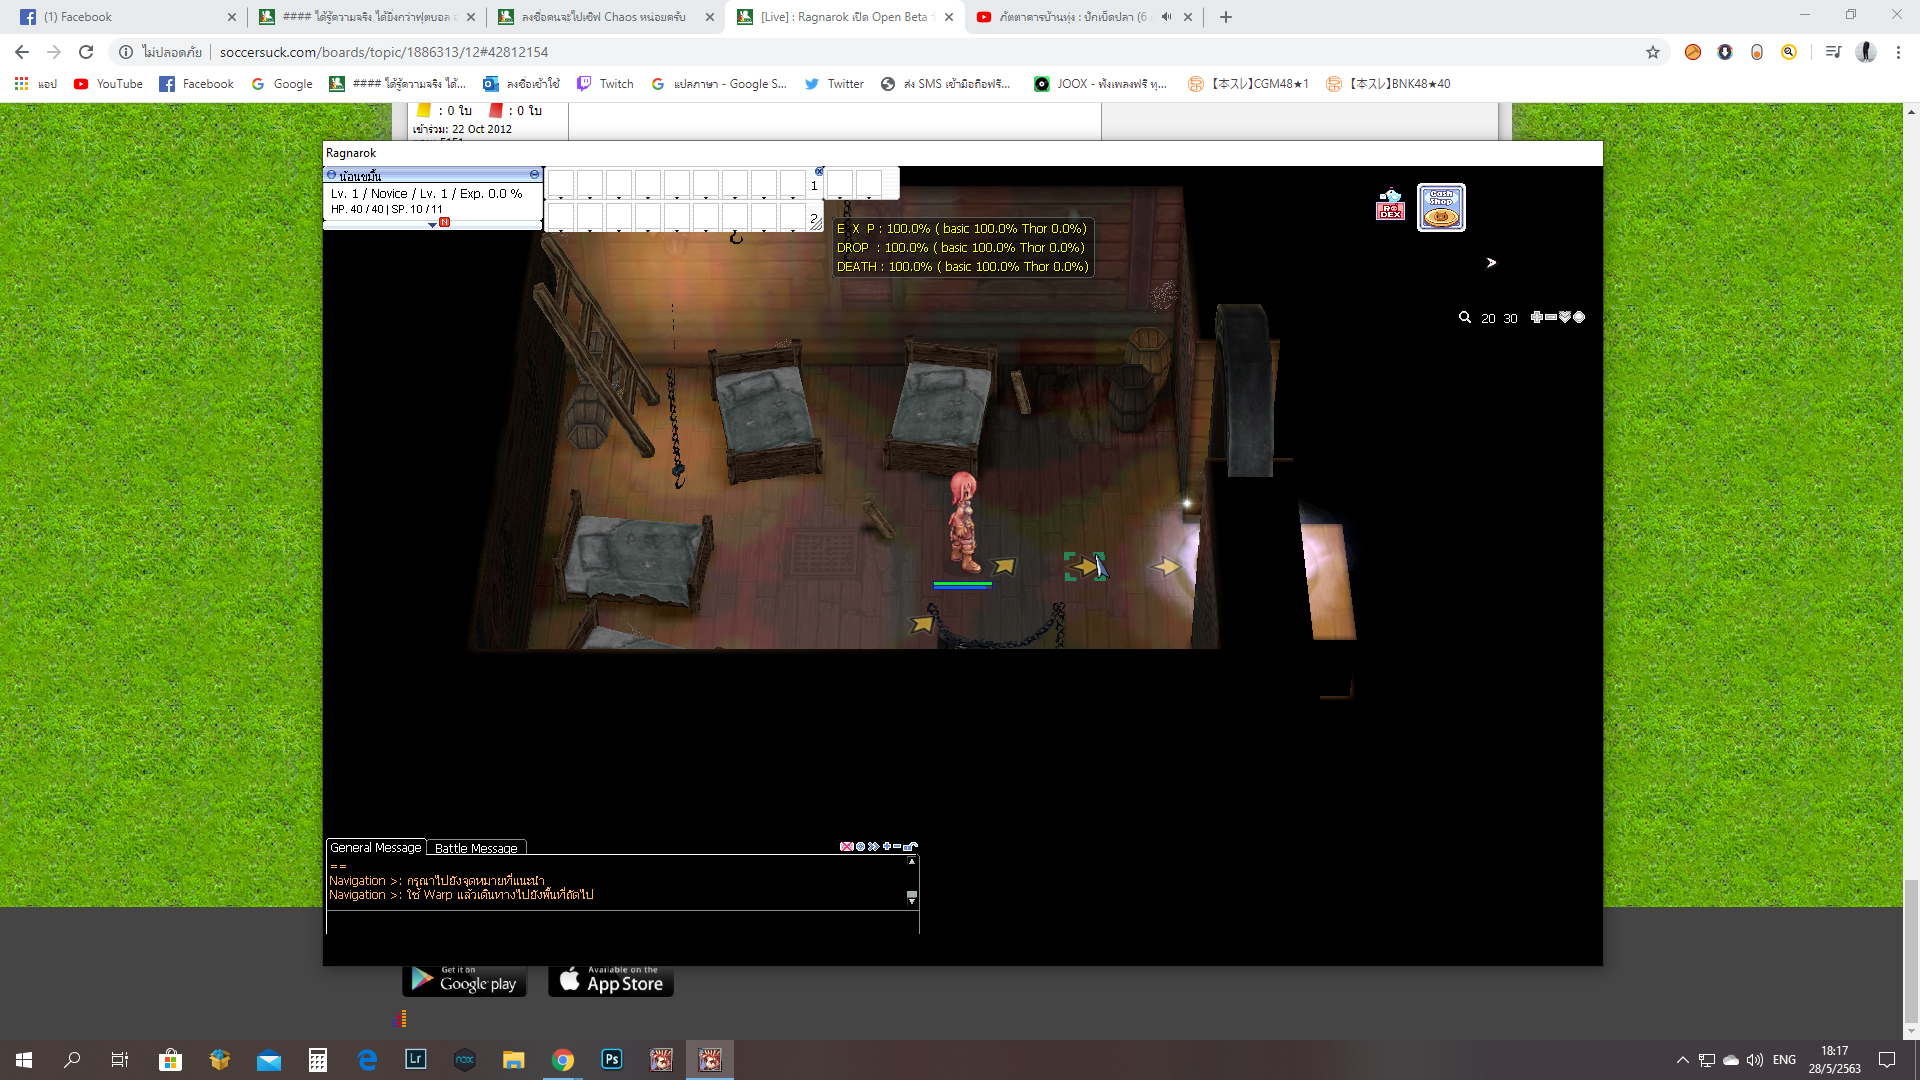Click the chat window round options icon
The image size is (1920, 1080).
click(860, 847)
